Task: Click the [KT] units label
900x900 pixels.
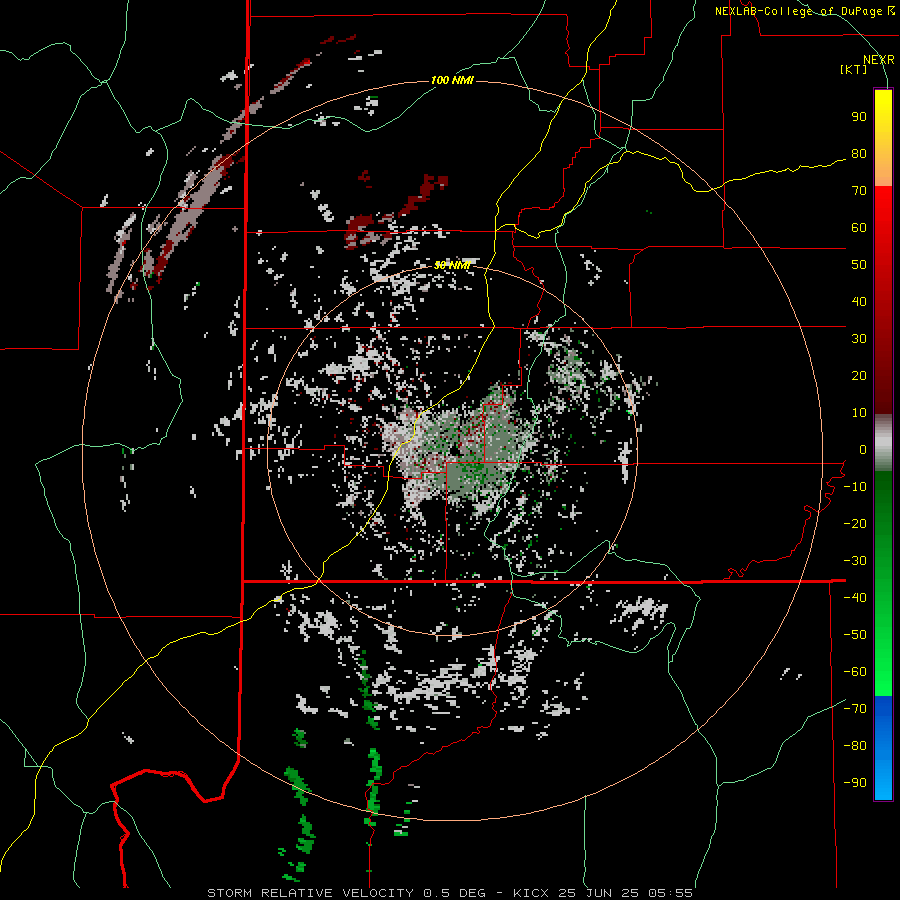Action: 853,69
